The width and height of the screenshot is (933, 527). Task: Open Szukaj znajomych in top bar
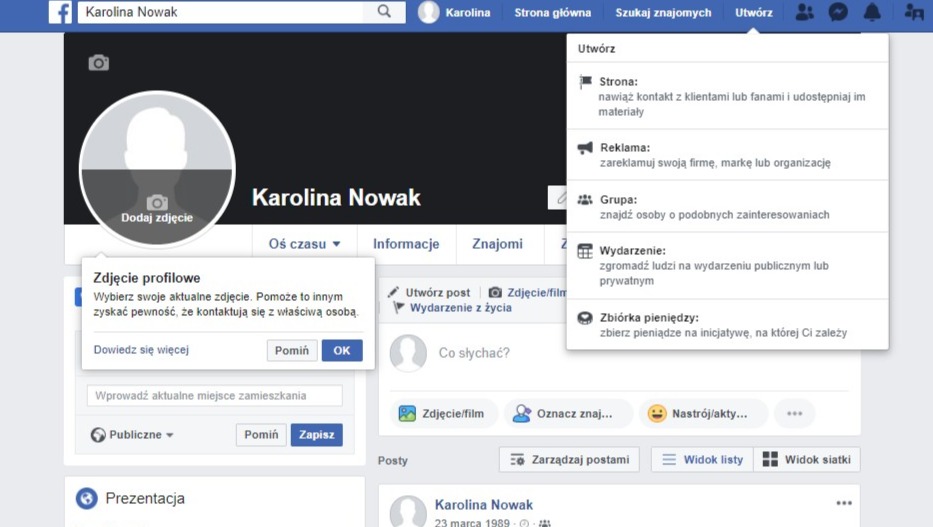pos(663,12)
